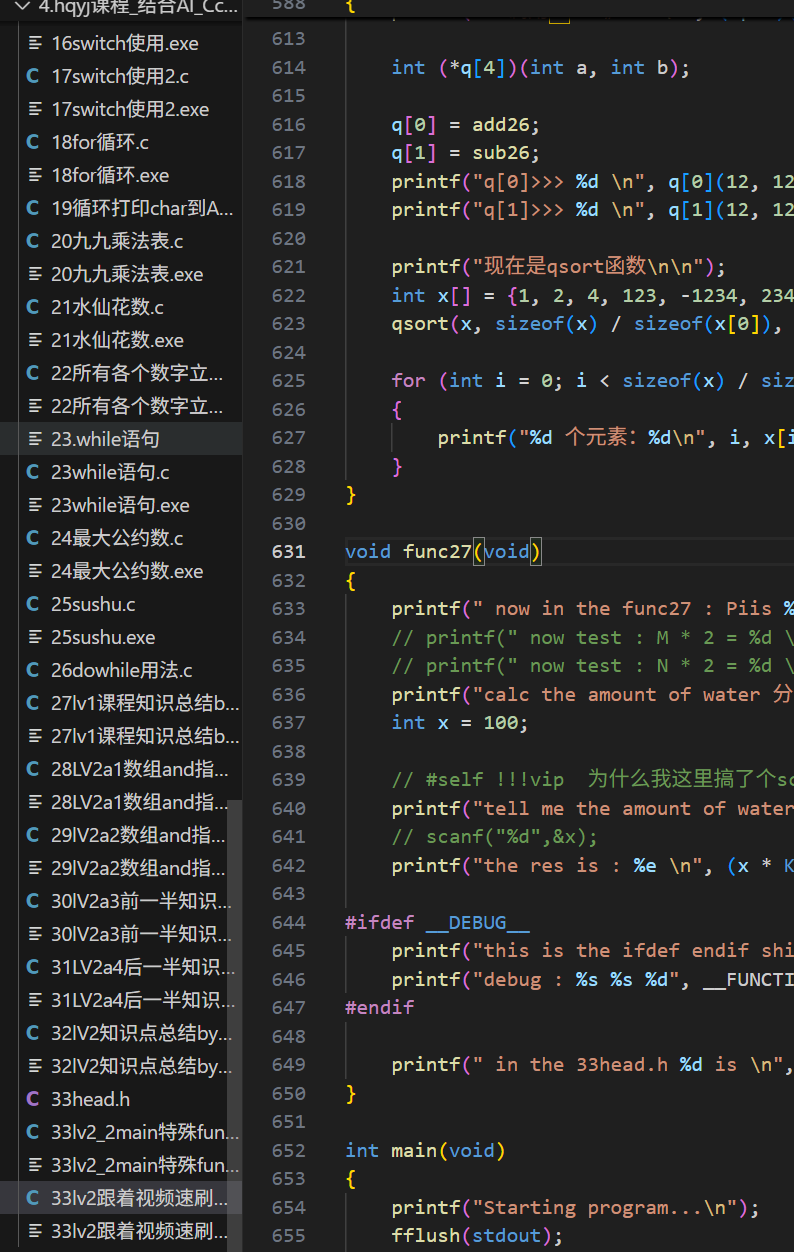Click the C icon beside 32lV2知识点总结by...

(x=33, y=1033)
